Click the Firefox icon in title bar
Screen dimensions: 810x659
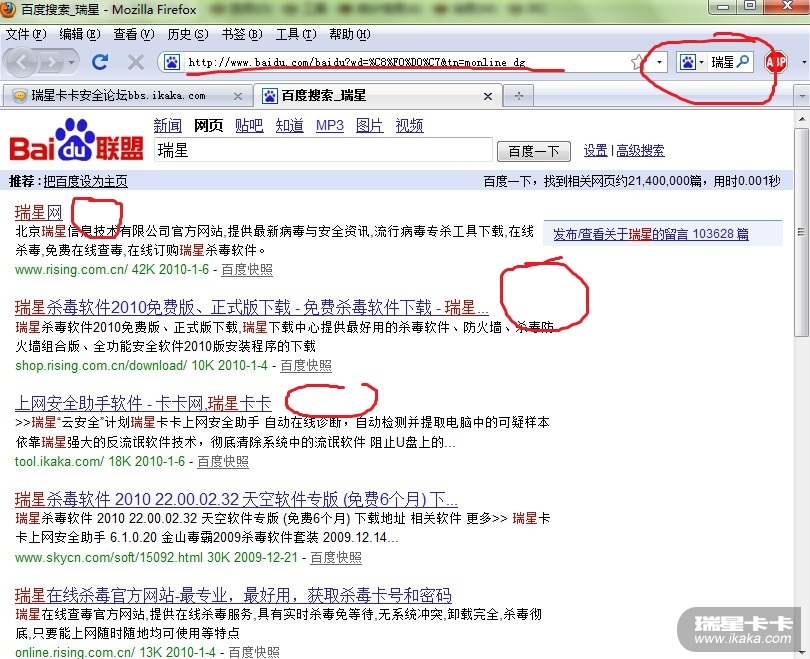8,9
